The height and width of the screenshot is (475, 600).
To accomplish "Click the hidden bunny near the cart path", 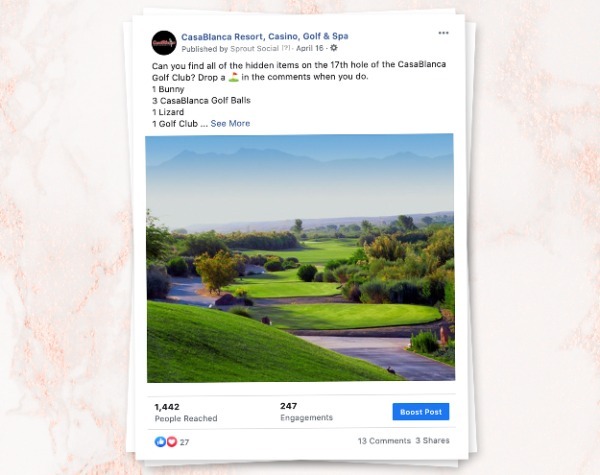I will (391, 370).
